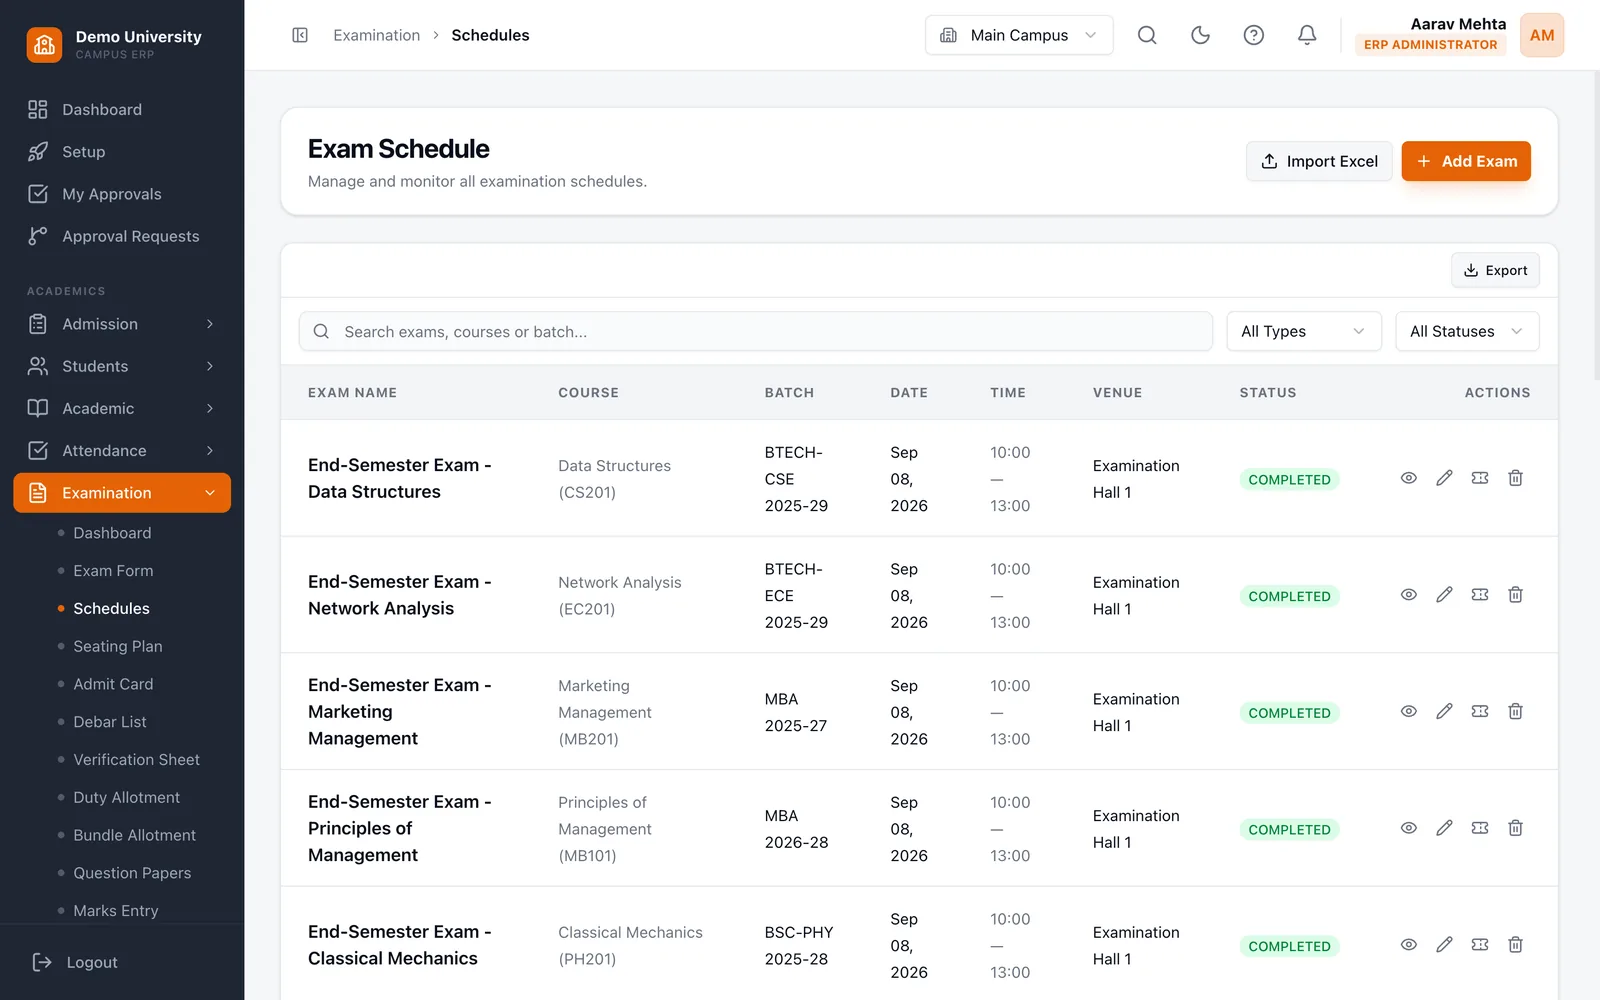This screenshot has width=1600, height=1000.
Task: Open ticket icon for Marketing Management exam
Action: 1480,711
